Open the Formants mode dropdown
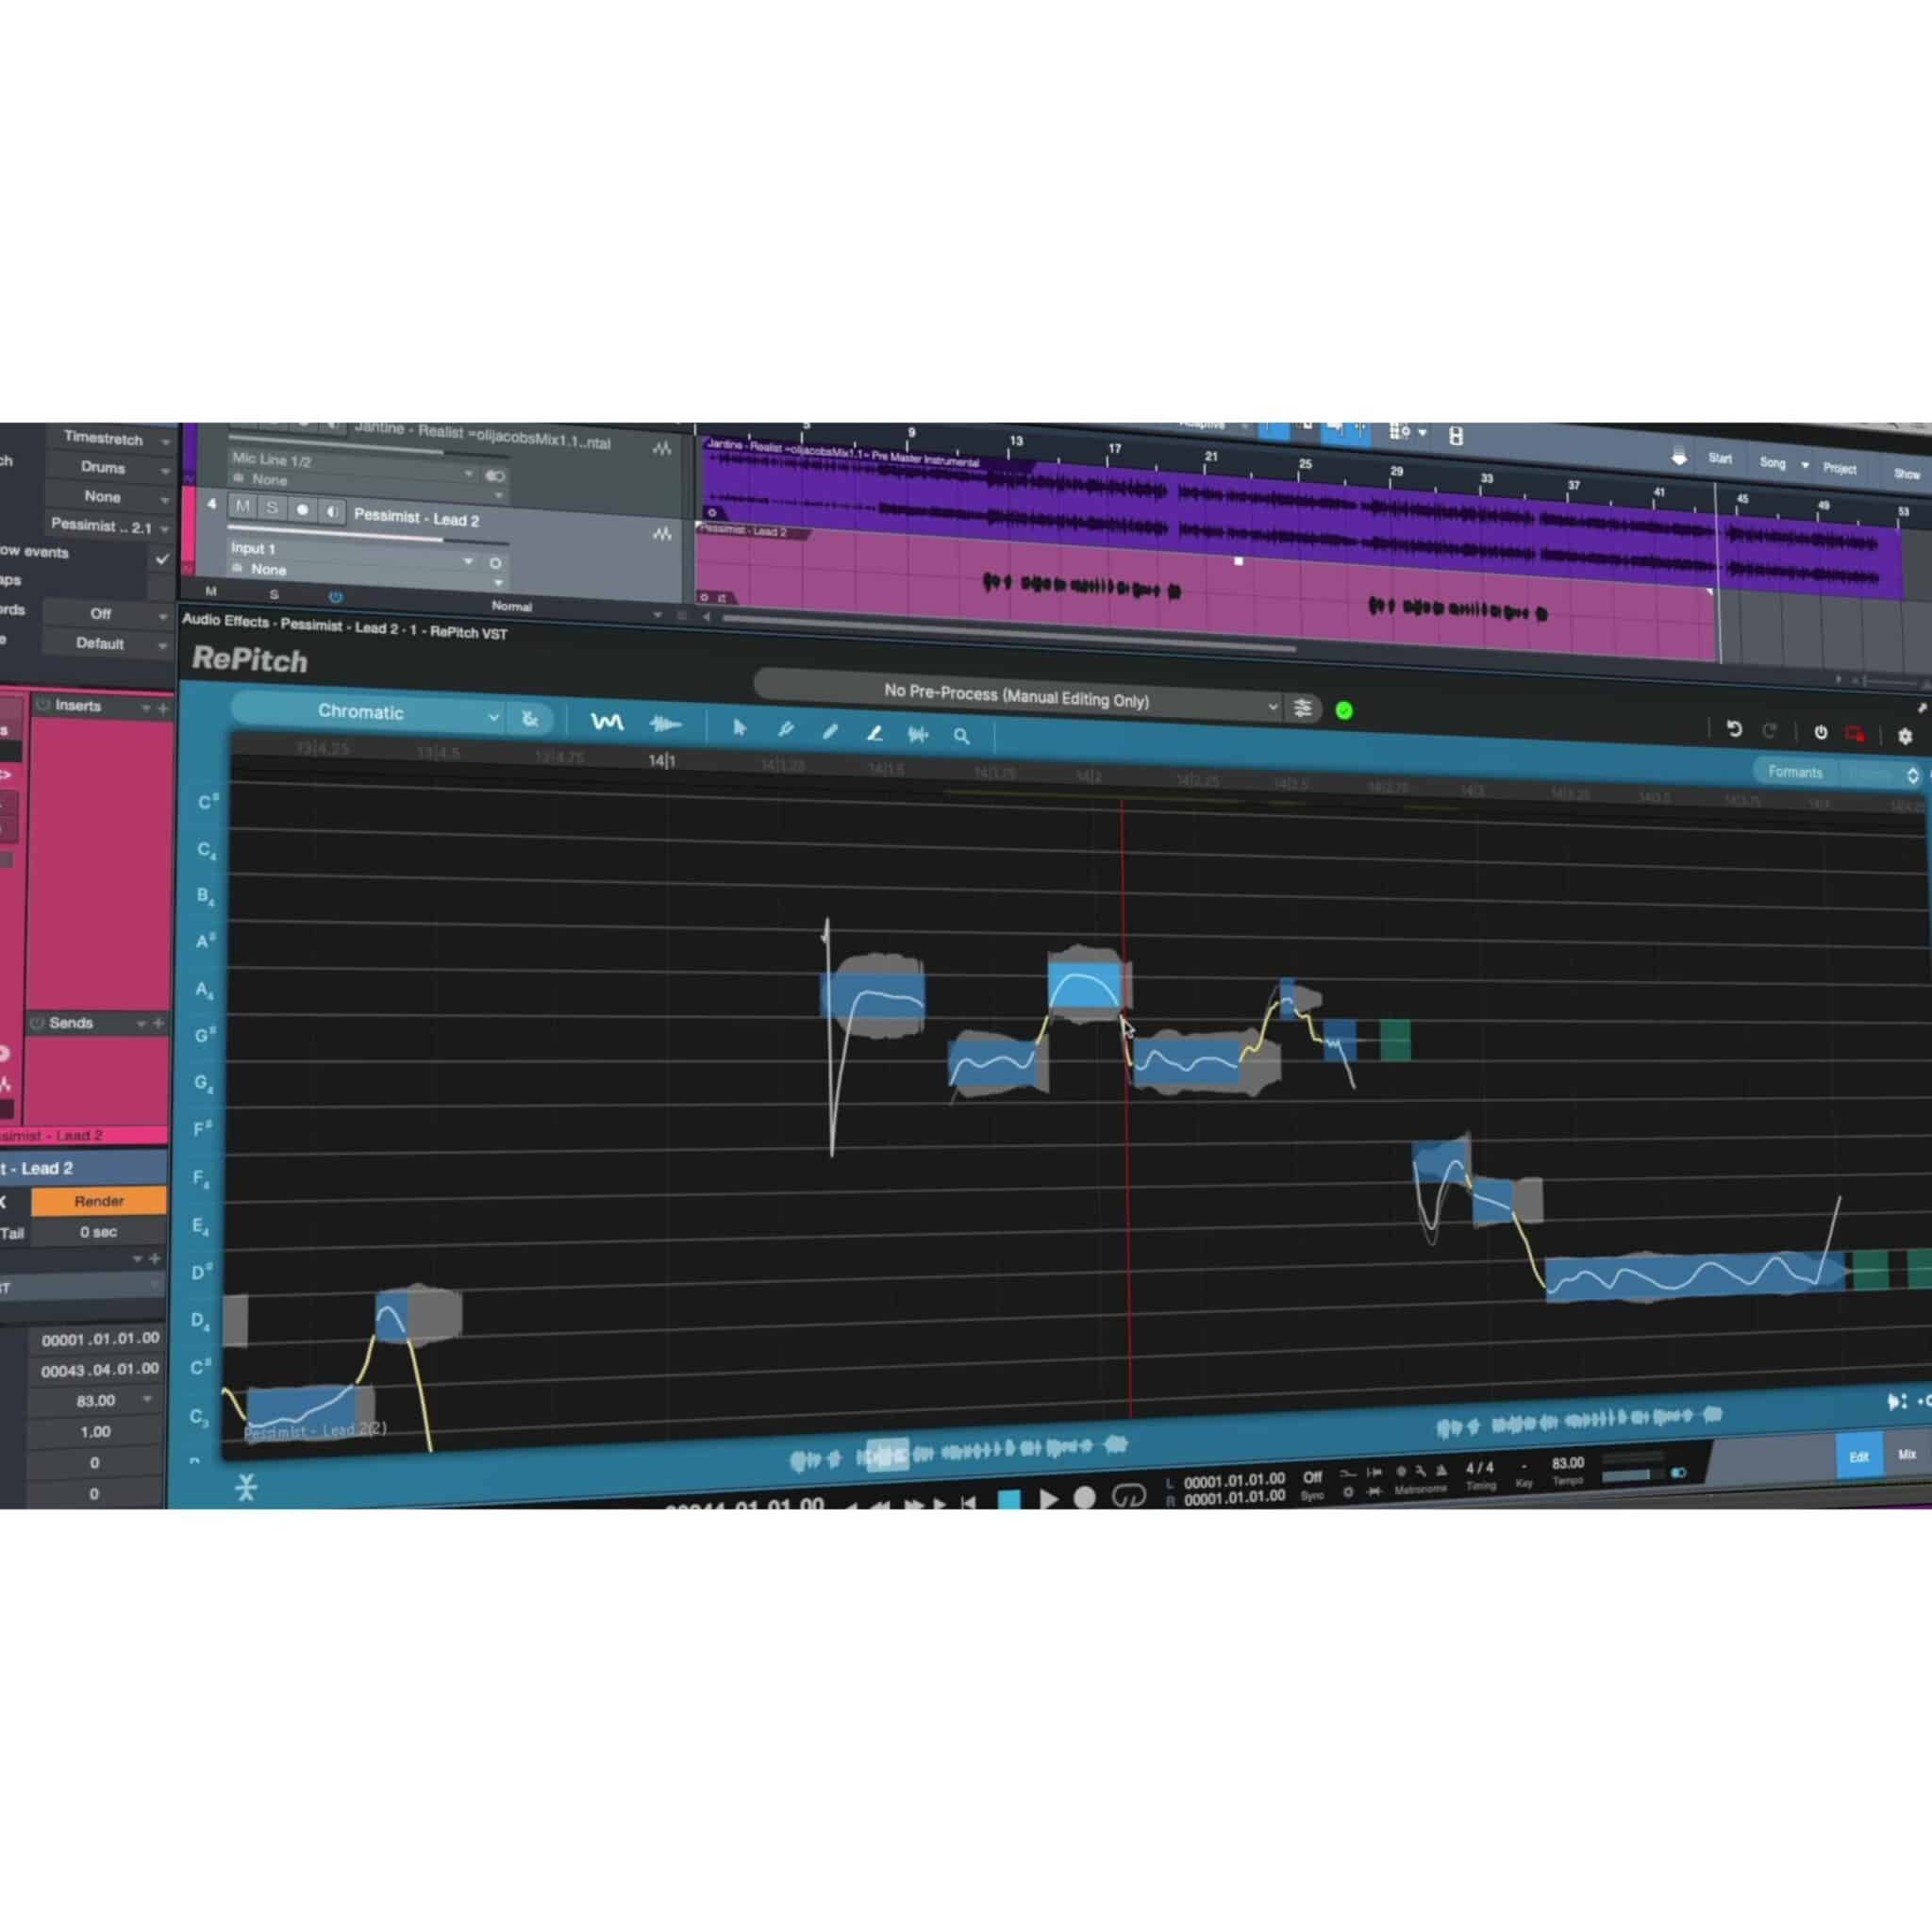The image size is (1932, 1932). tap(1837, 773)
